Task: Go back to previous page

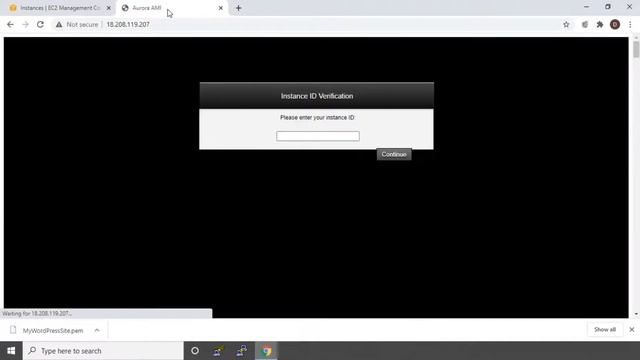Action: pos(10,24)
